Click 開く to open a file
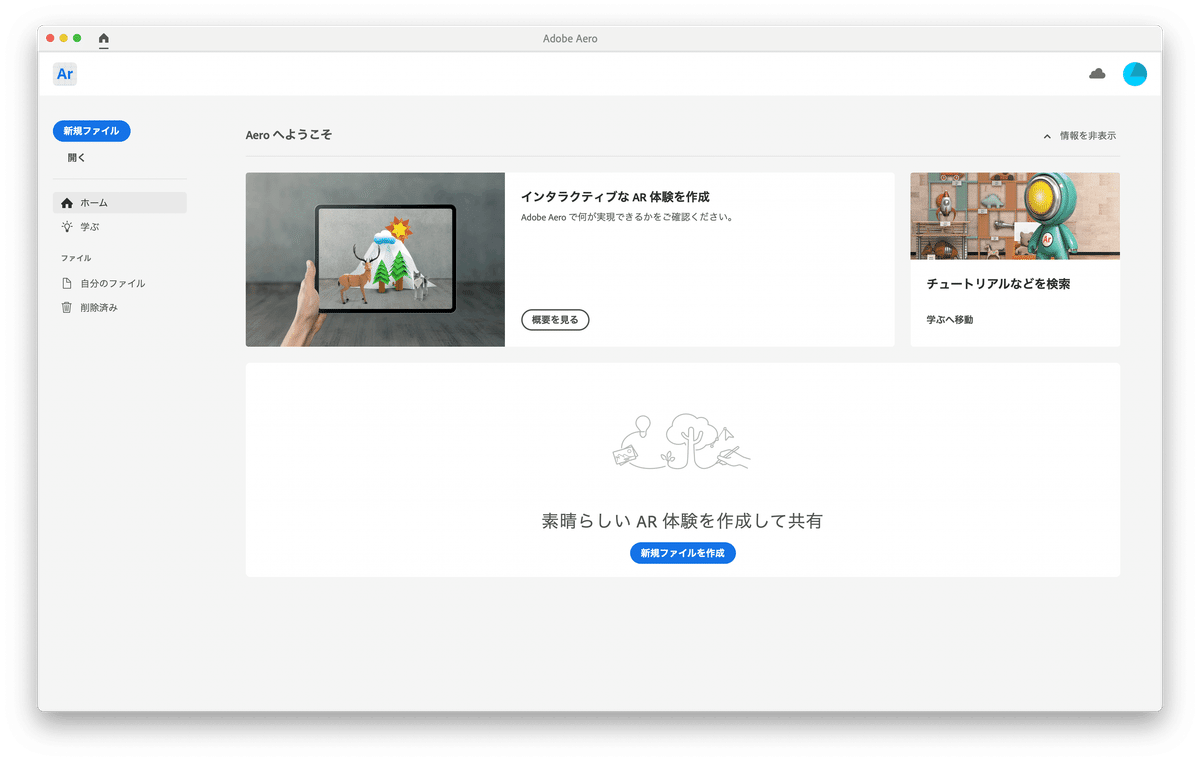This screenshot has width=1200, height=761. (77, 158)
